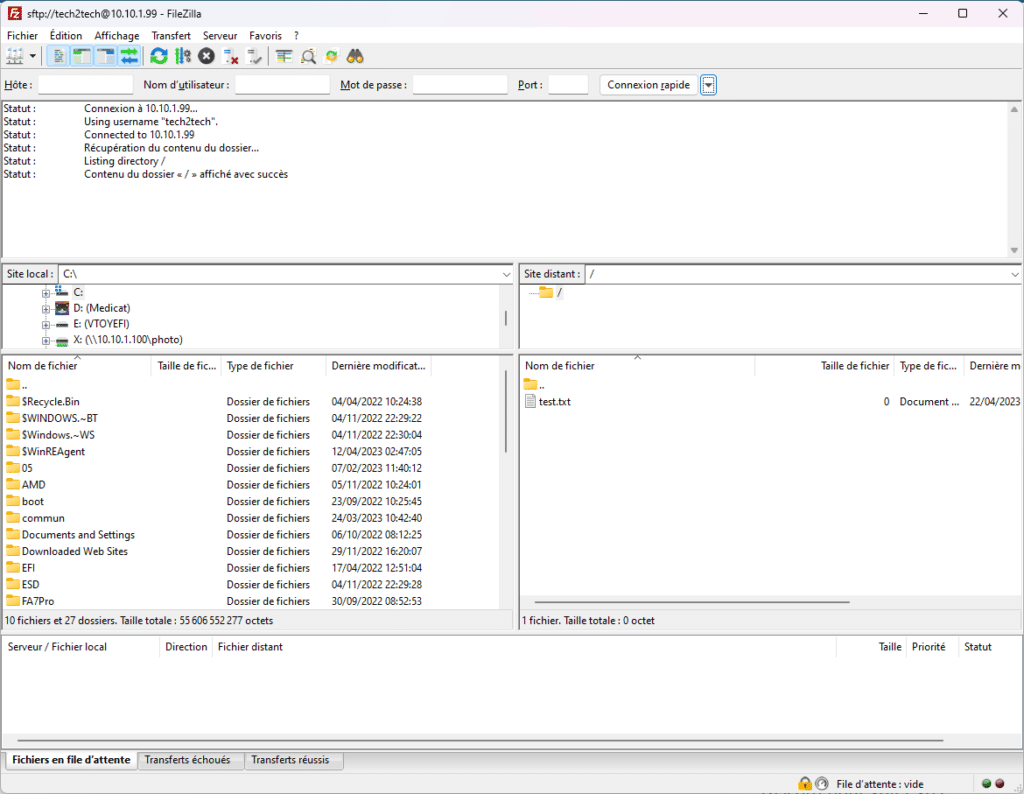Click the Hôte input field
The height and width of the screenshot is (794, 1024).
tap(86, 85)
